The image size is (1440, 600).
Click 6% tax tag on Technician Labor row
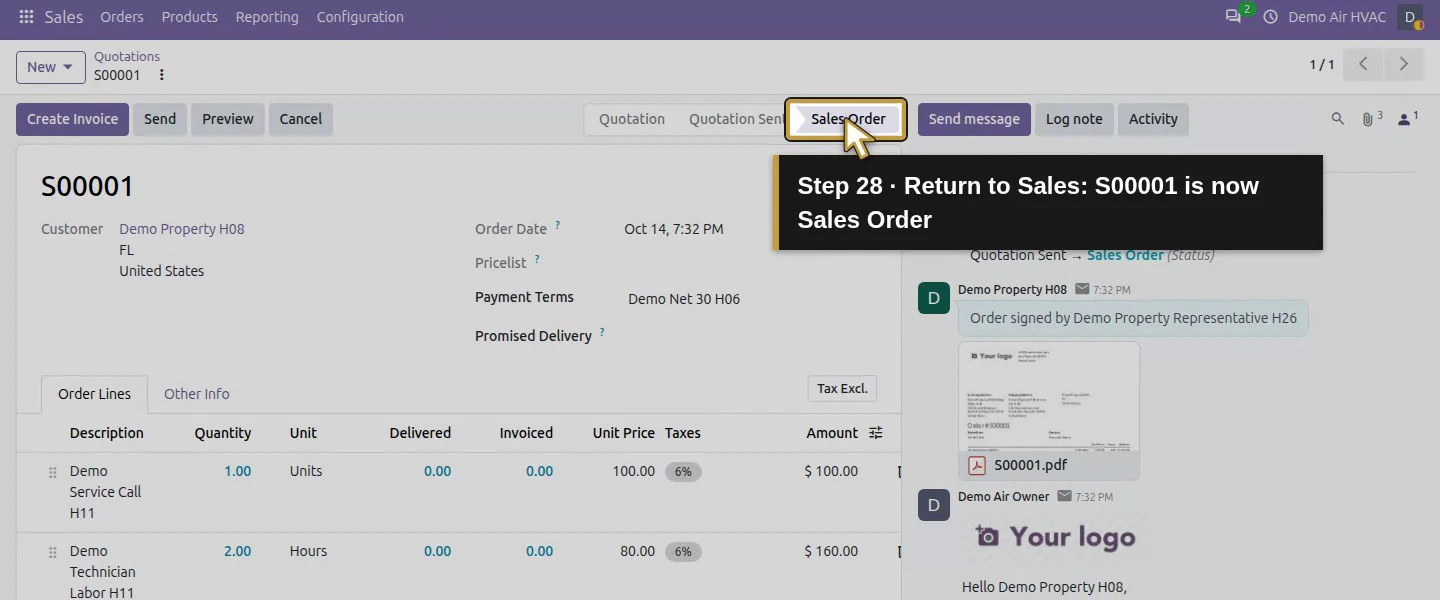[x=683, y=551]
